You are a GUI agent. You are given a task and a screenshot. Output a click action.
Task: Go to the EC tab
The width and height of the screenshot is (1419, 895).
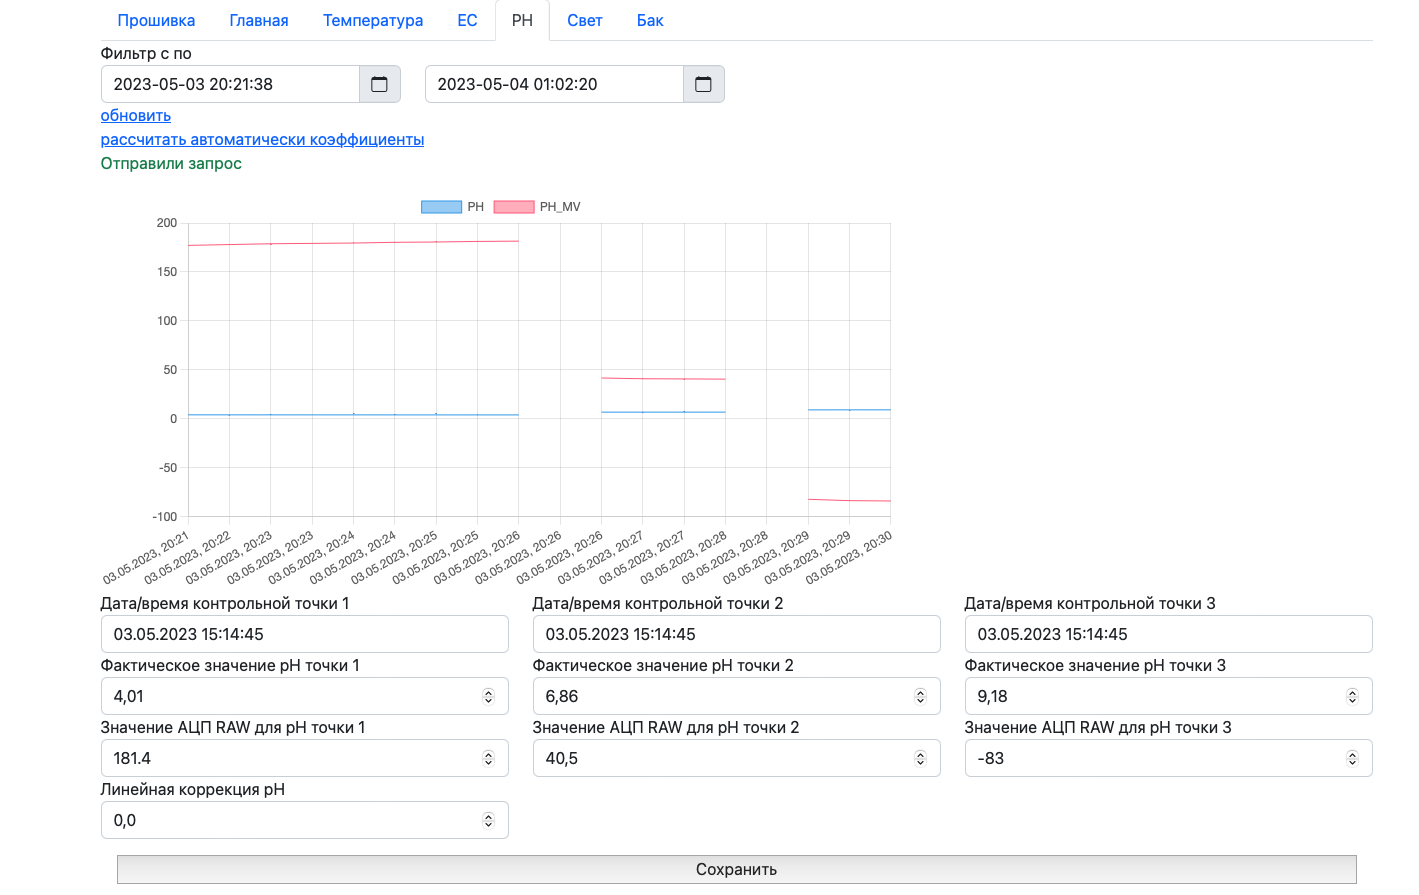(467, 20)
